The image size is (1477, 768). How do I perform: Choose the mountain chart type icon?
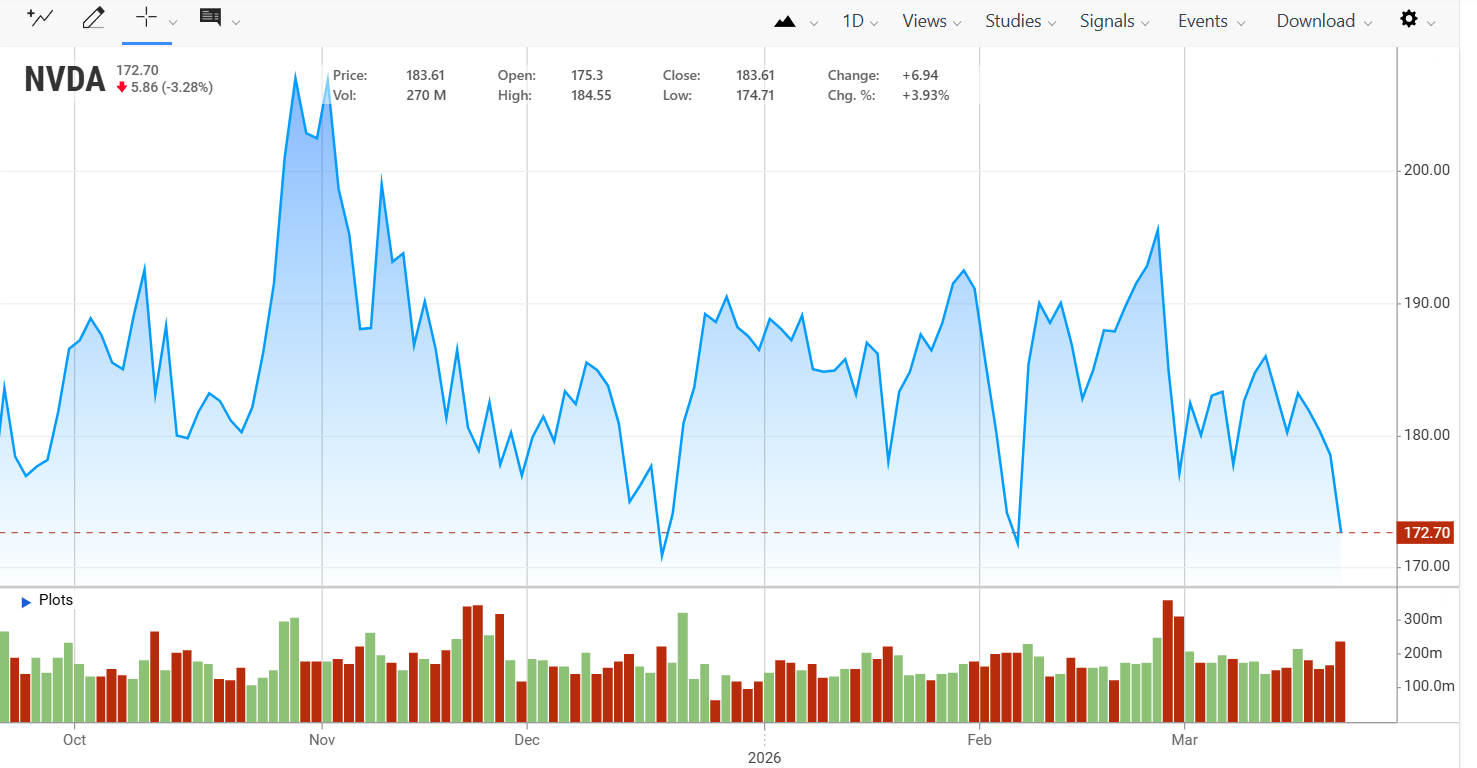tap(785, 21)
